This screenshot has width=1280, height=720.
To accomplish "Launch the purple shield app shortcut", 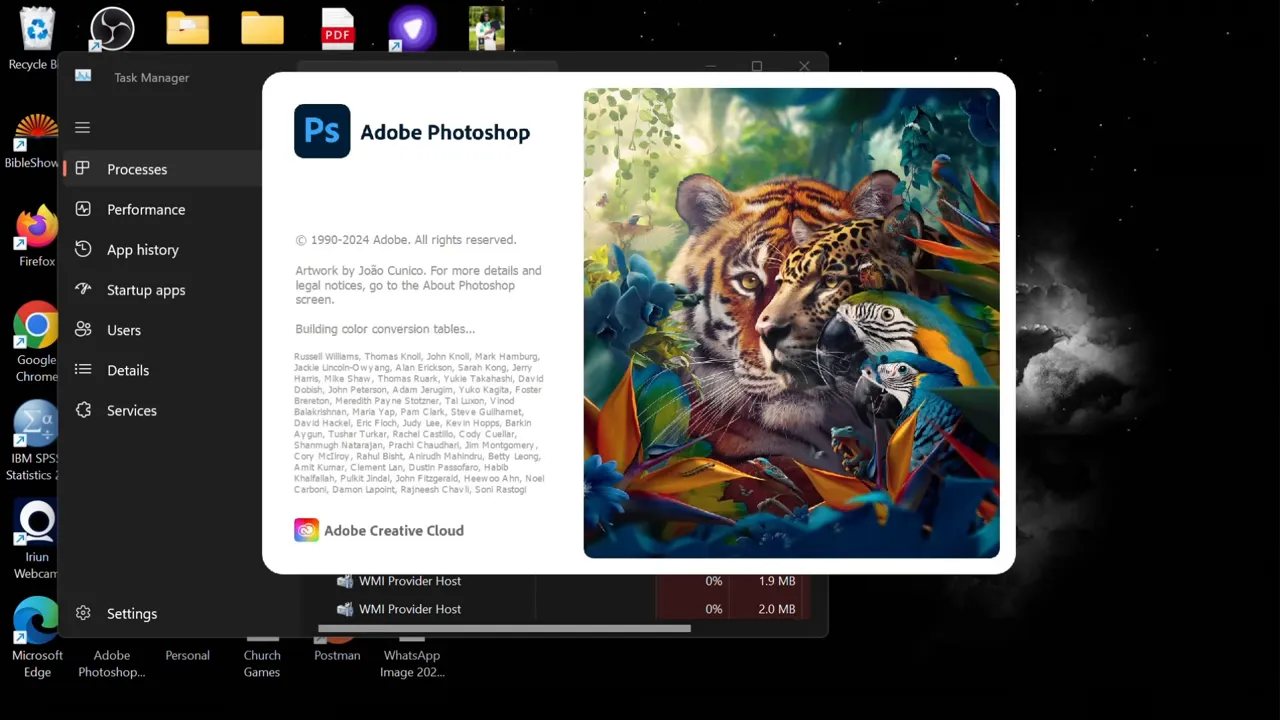I will click(412, 28).
